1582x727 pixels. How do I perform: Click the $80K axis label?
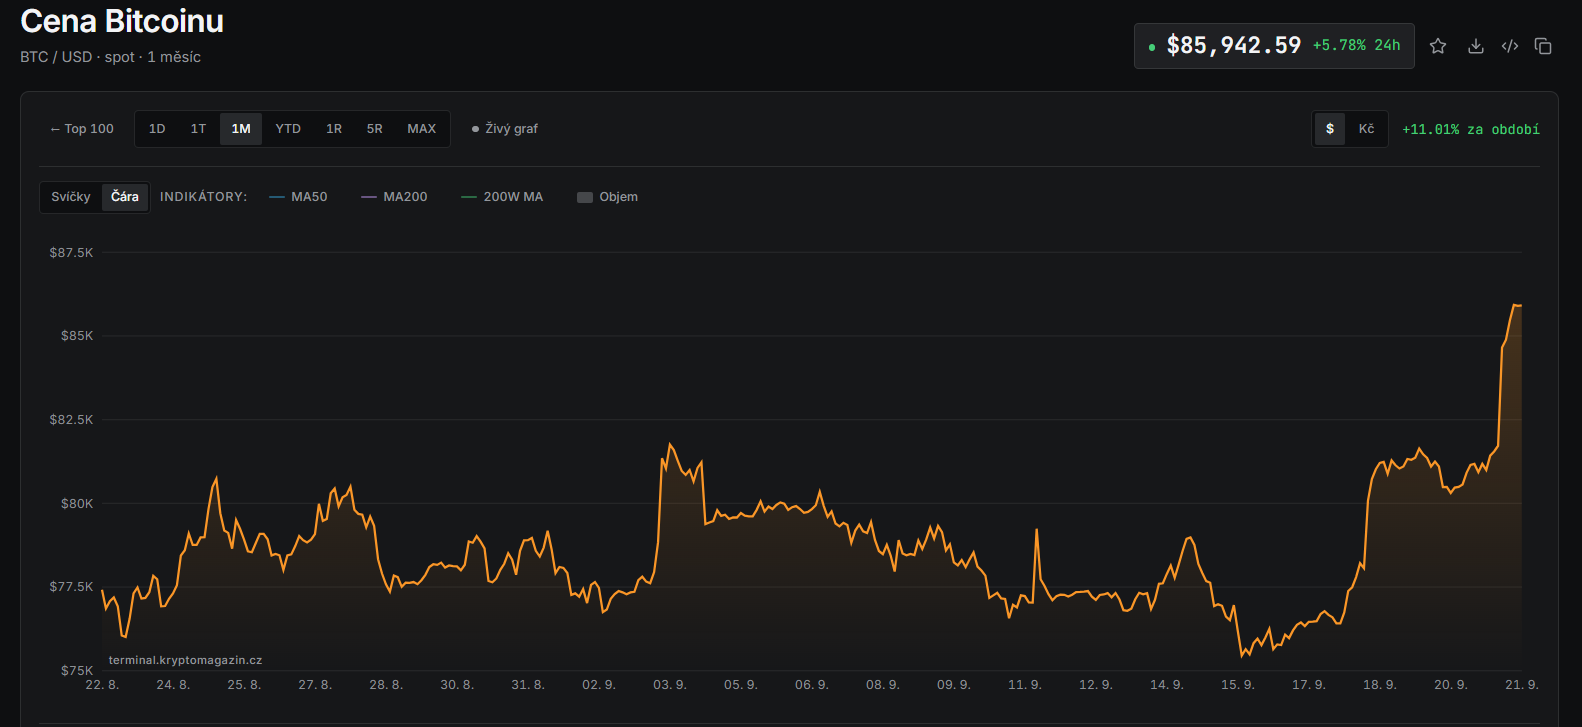coord(77,504)
